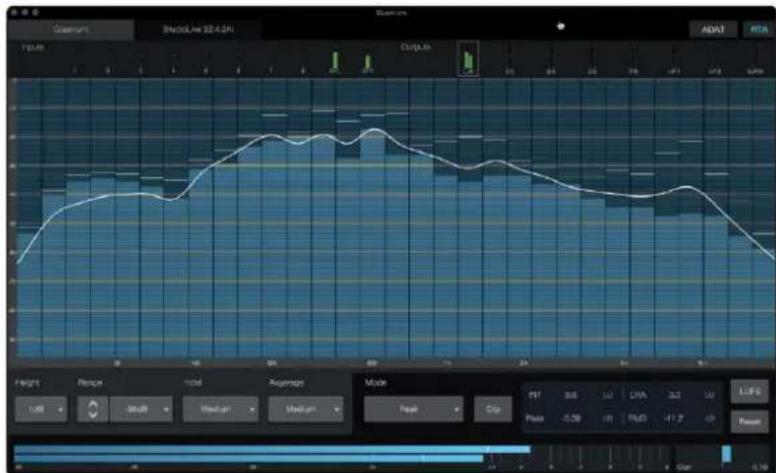
Task: Open the Mode dropdown showing Peak
Action: tap(414, 409)
